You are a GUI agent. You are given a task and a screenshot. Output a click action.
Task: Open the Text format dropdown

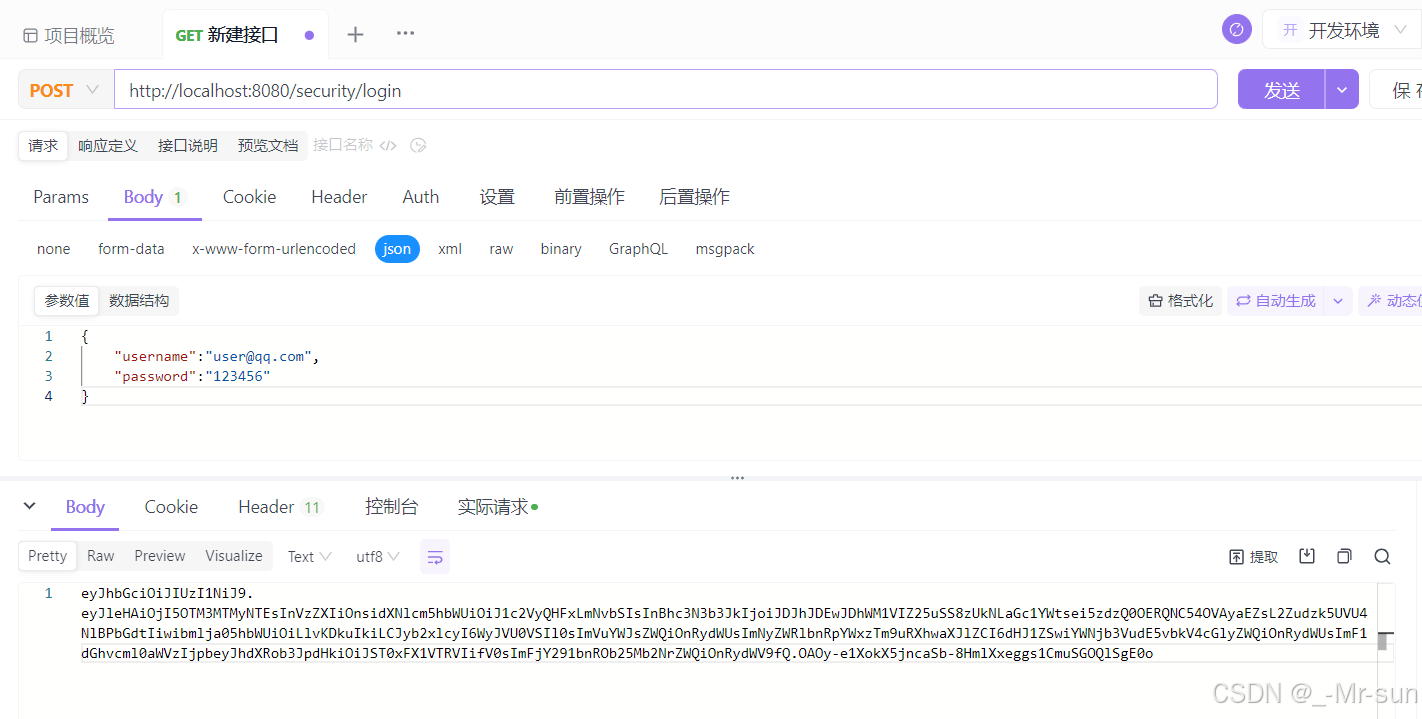coord(309,556)
